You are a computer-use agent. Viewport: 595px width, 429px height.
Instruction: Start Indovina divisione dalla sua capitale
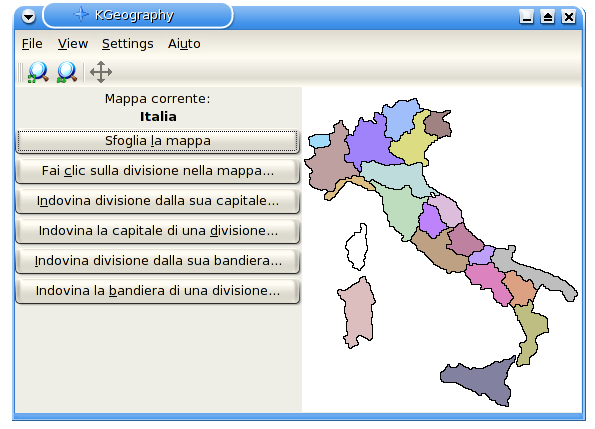157,201
